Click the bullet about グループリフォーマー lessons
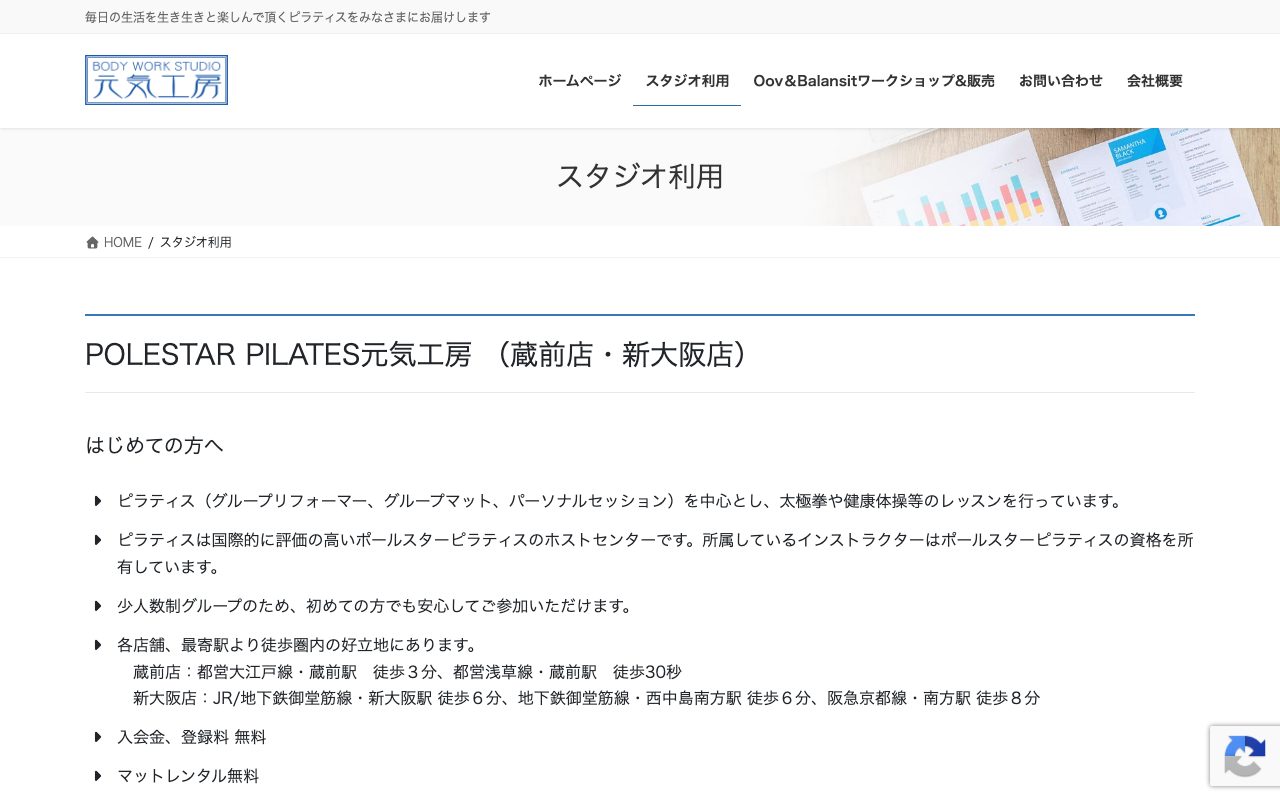The image size is (1280, 800). tap(621, 501)
